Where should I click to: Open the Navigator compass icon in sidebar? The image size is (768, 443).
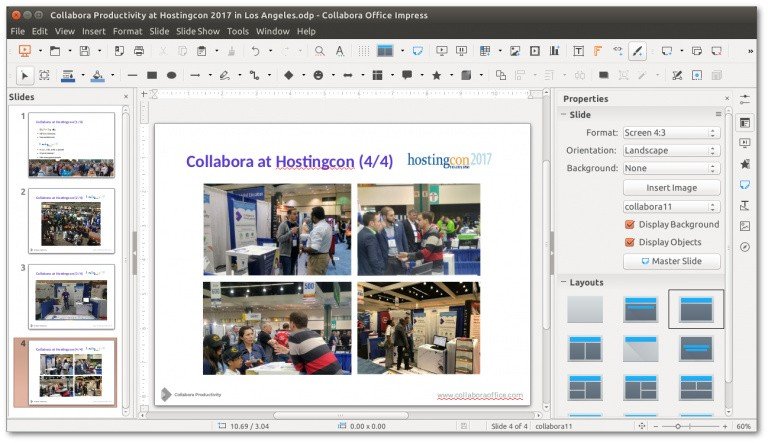click(x=745, y=247)
